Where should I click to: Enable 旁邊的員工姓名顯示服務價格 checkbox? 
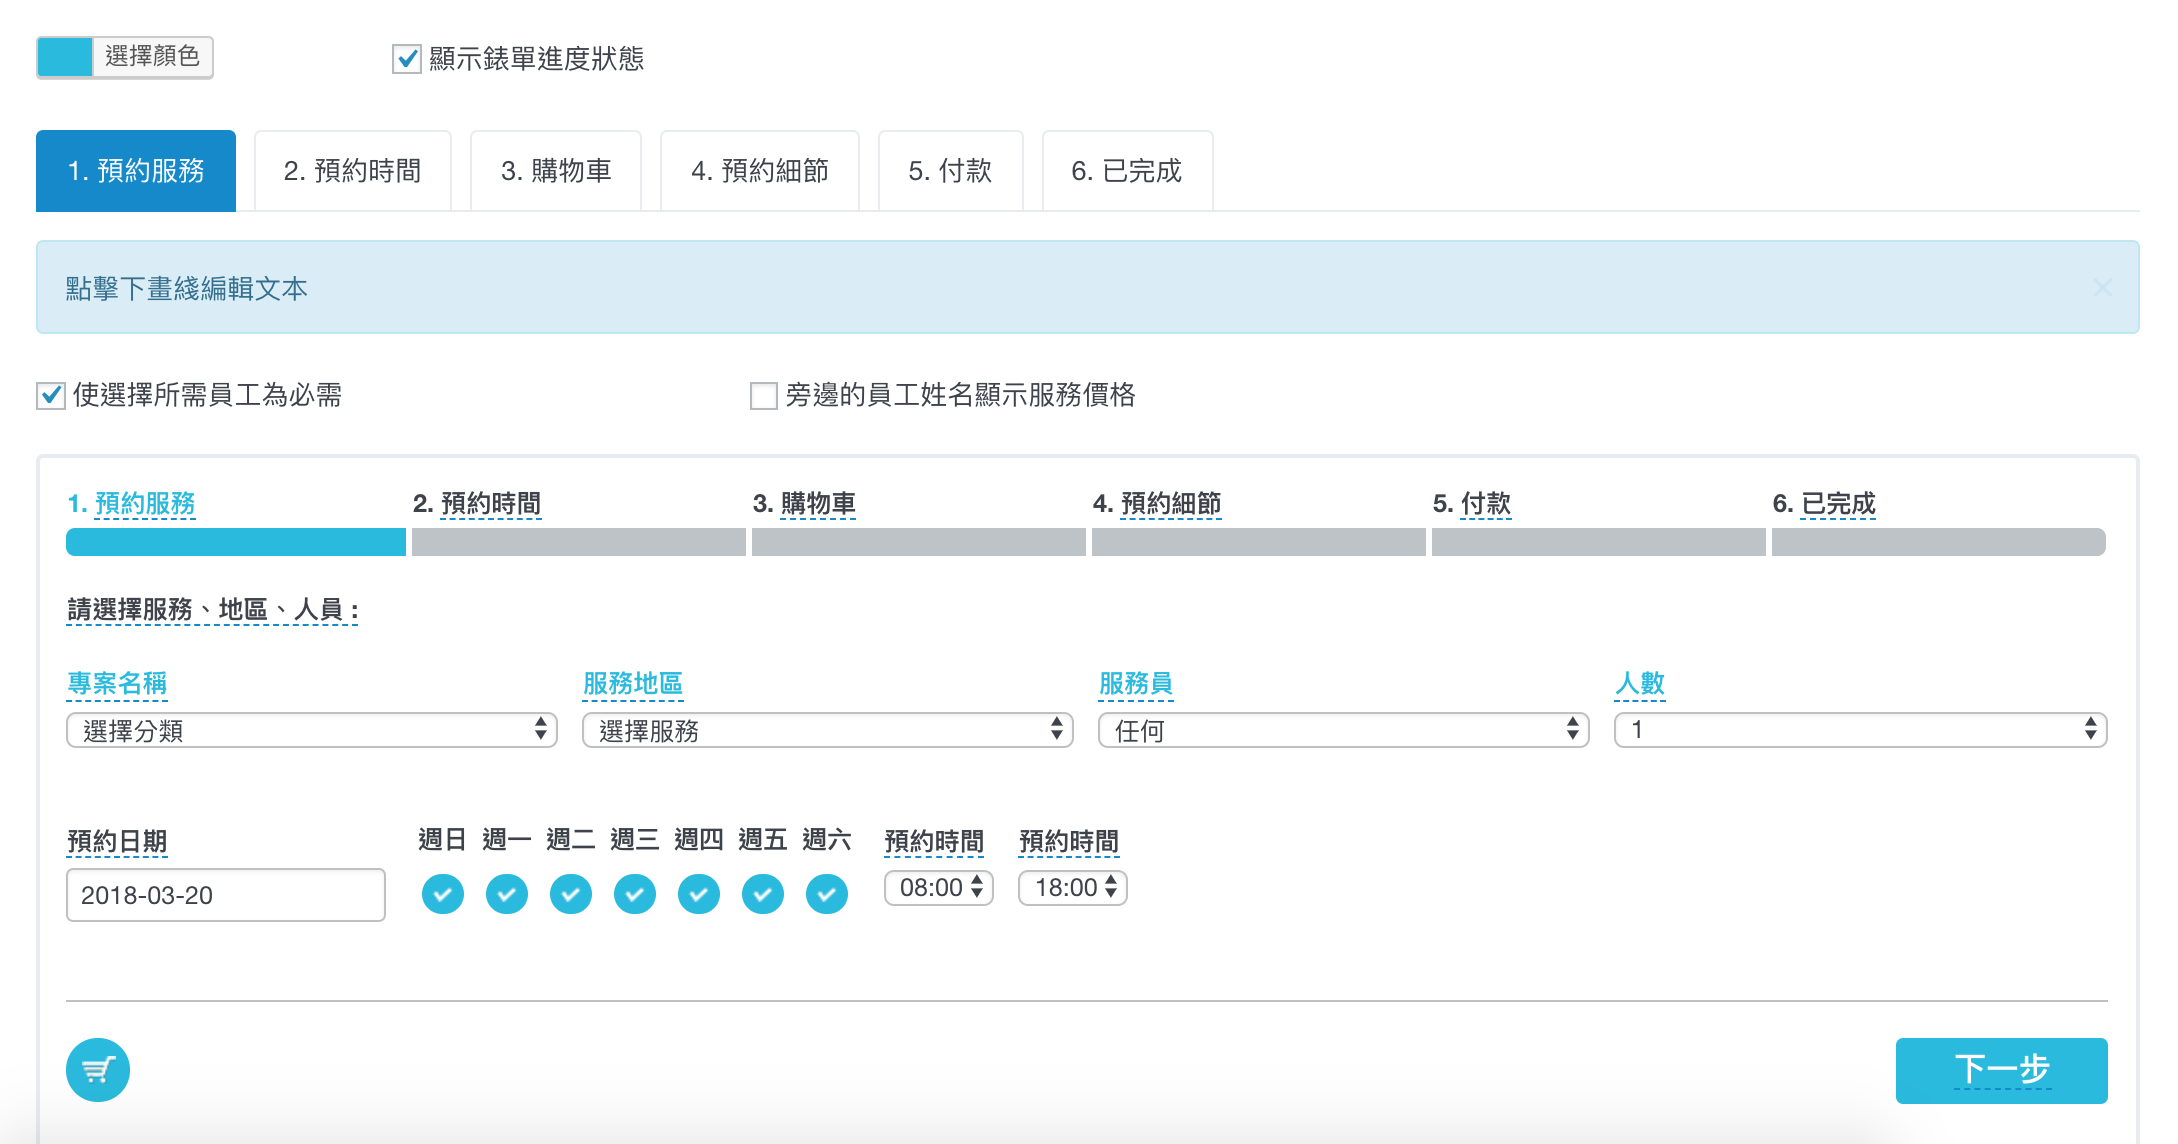764,396
